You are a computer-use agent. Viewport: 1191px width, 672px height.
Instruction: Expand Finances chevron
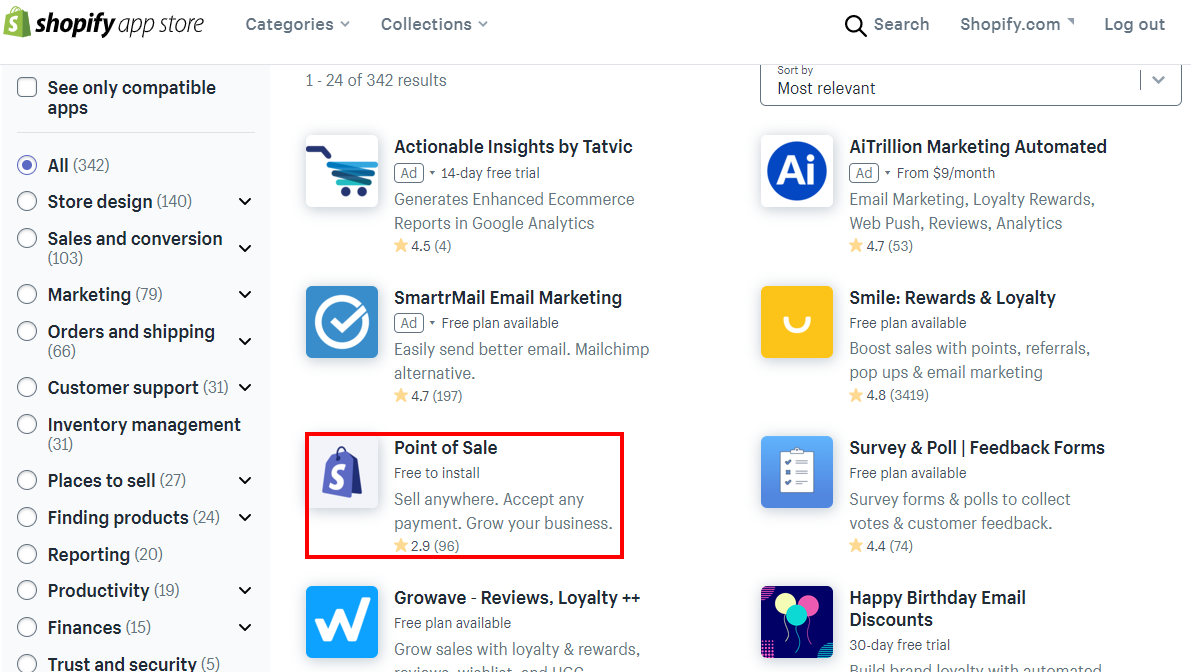tap(245, 628)
